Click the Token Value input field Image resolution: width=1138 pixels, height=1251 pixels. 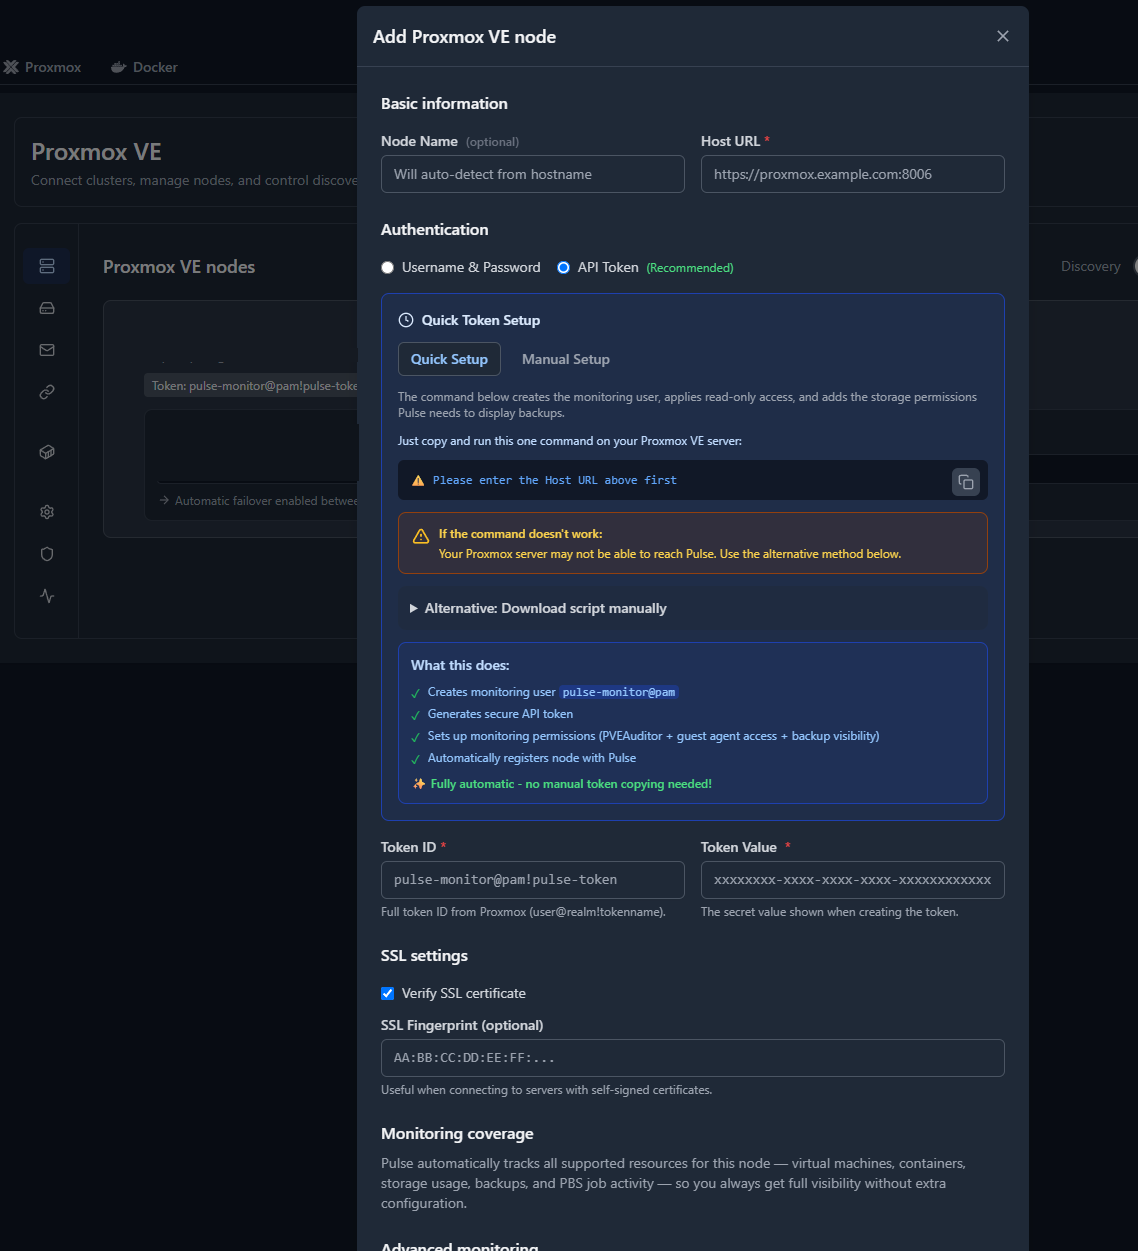853,880
